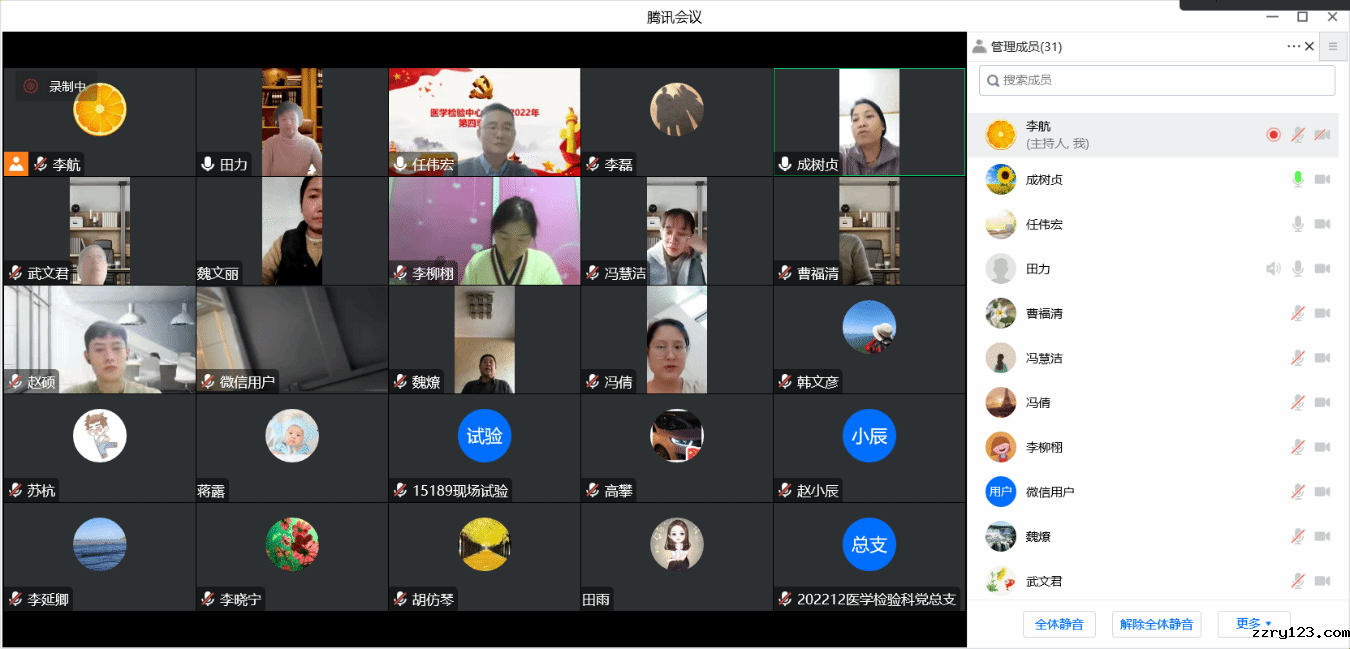Viewport: 1350px width, 649px height.
Task: Toggle 微信用户's camera in member list
Action: 1322,492
